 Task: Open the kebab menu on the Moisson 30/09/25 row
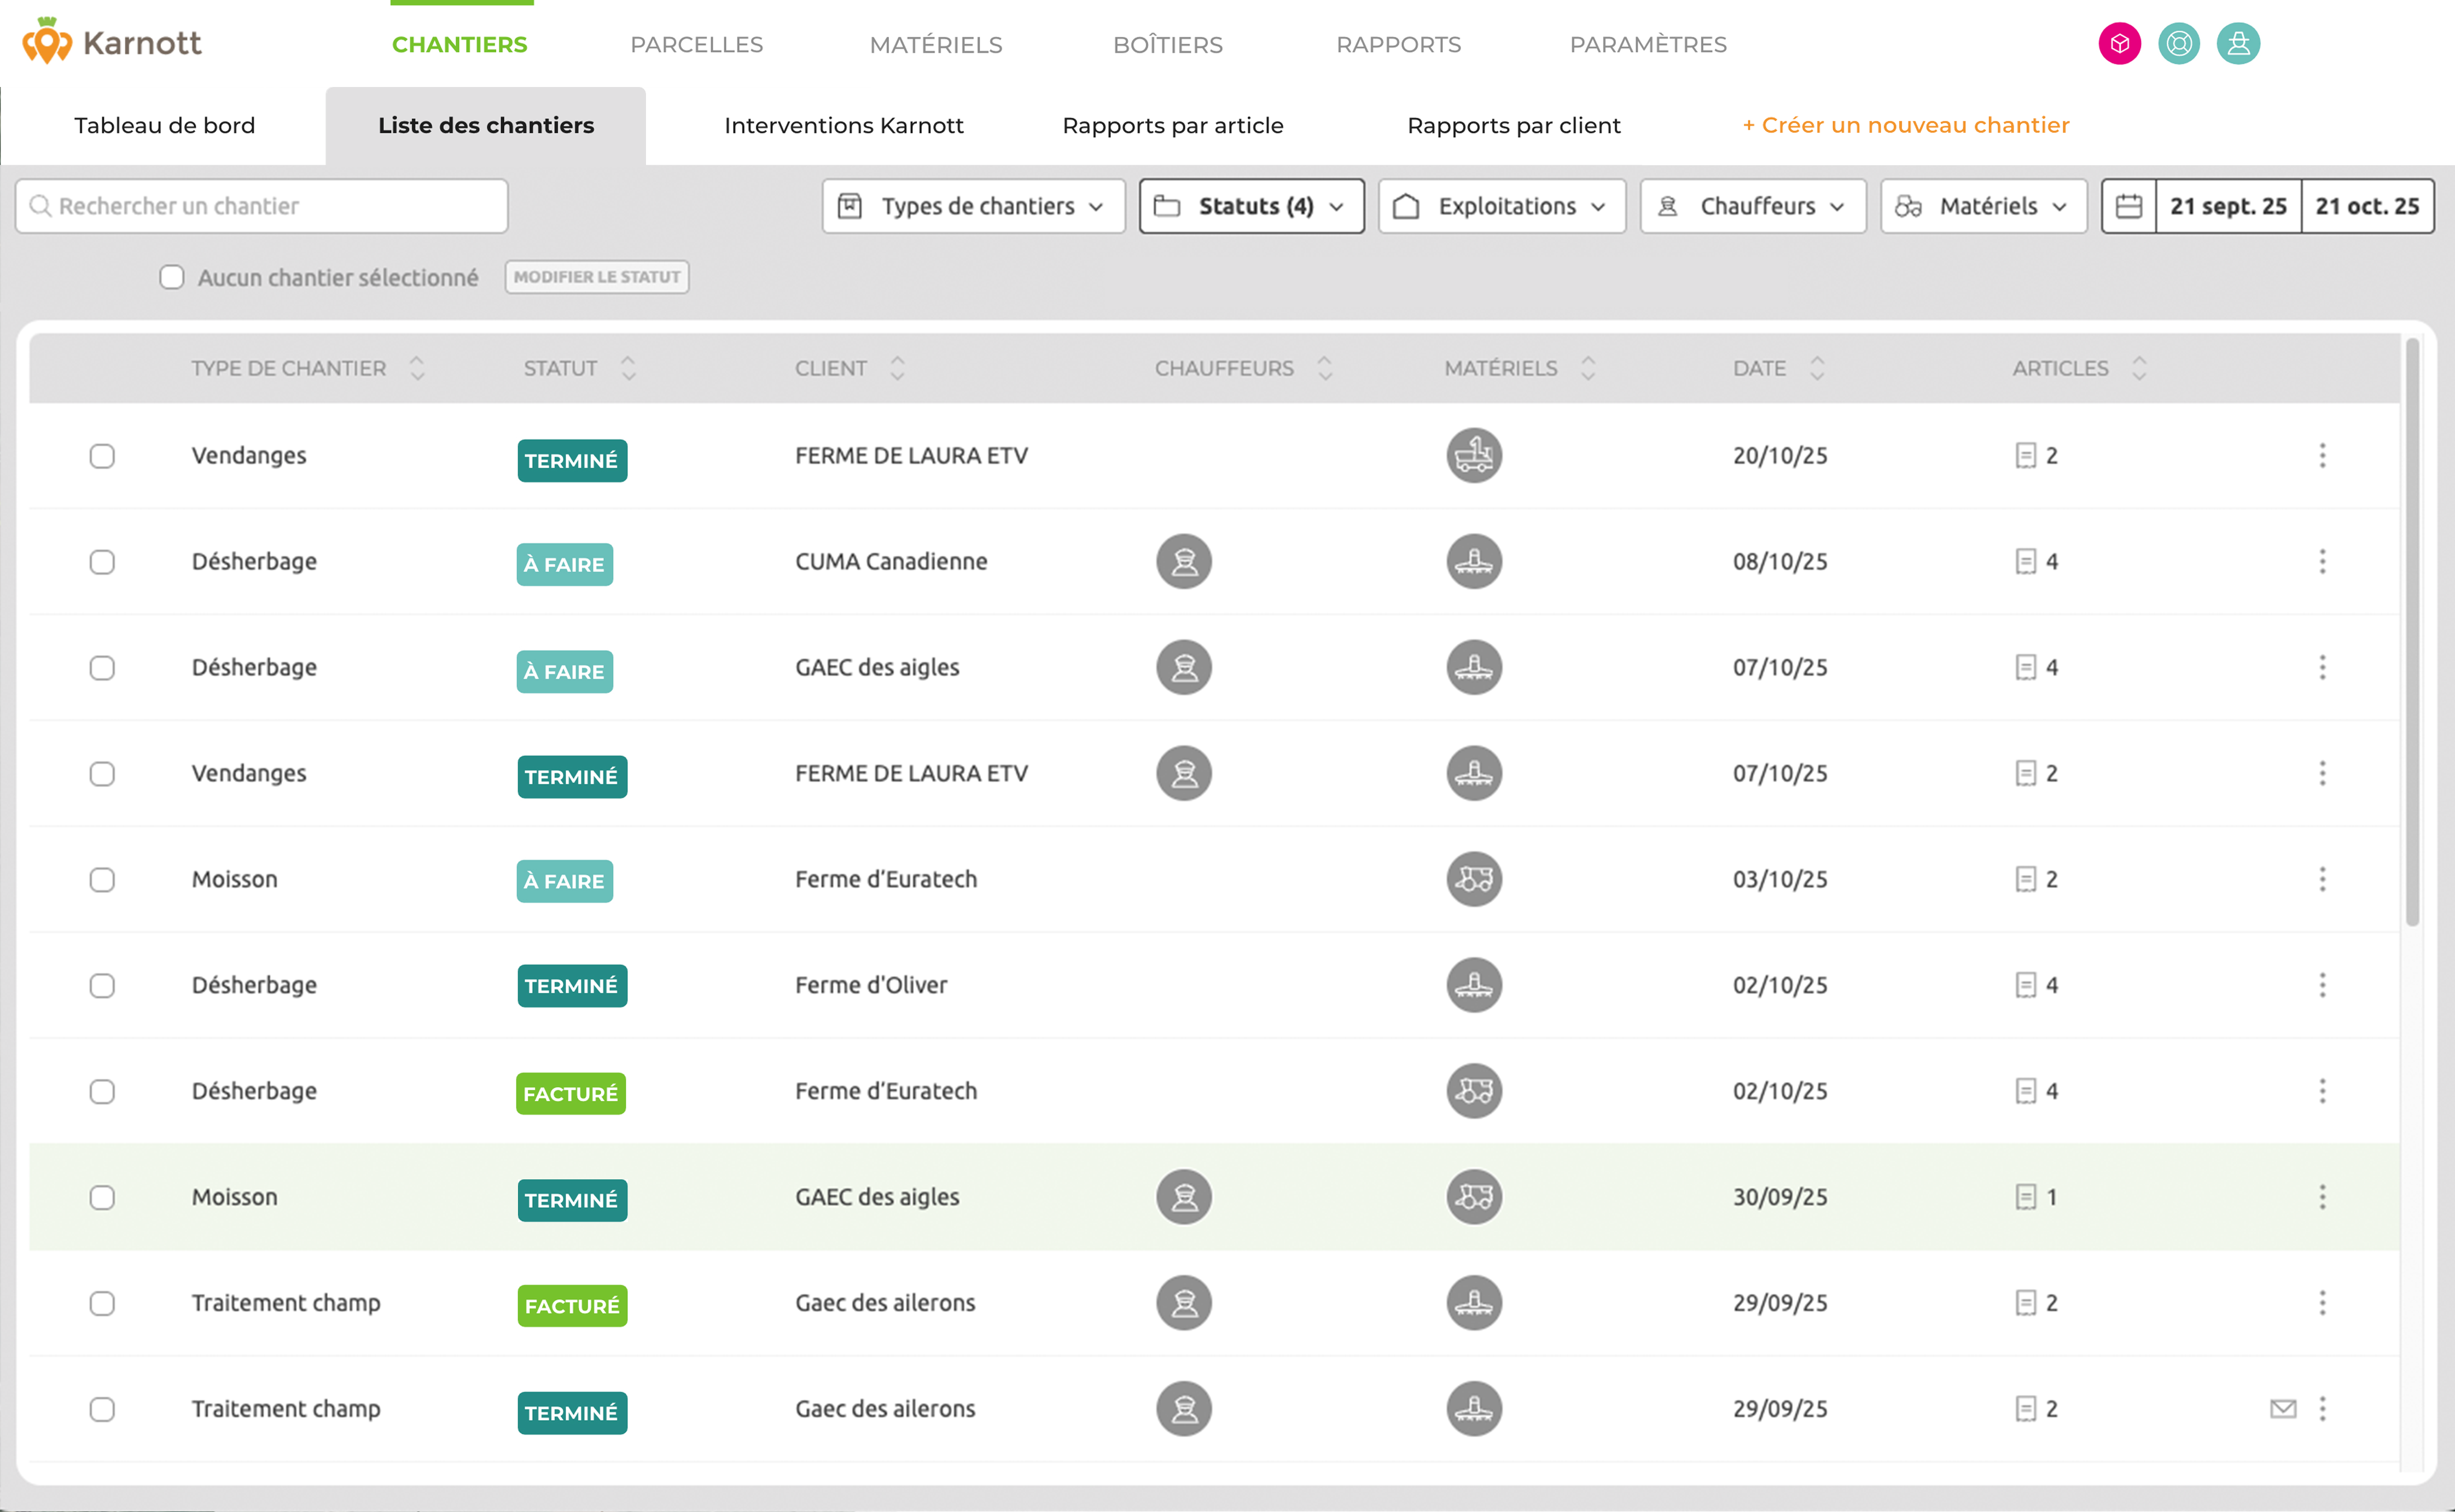pos(2322,1196)
